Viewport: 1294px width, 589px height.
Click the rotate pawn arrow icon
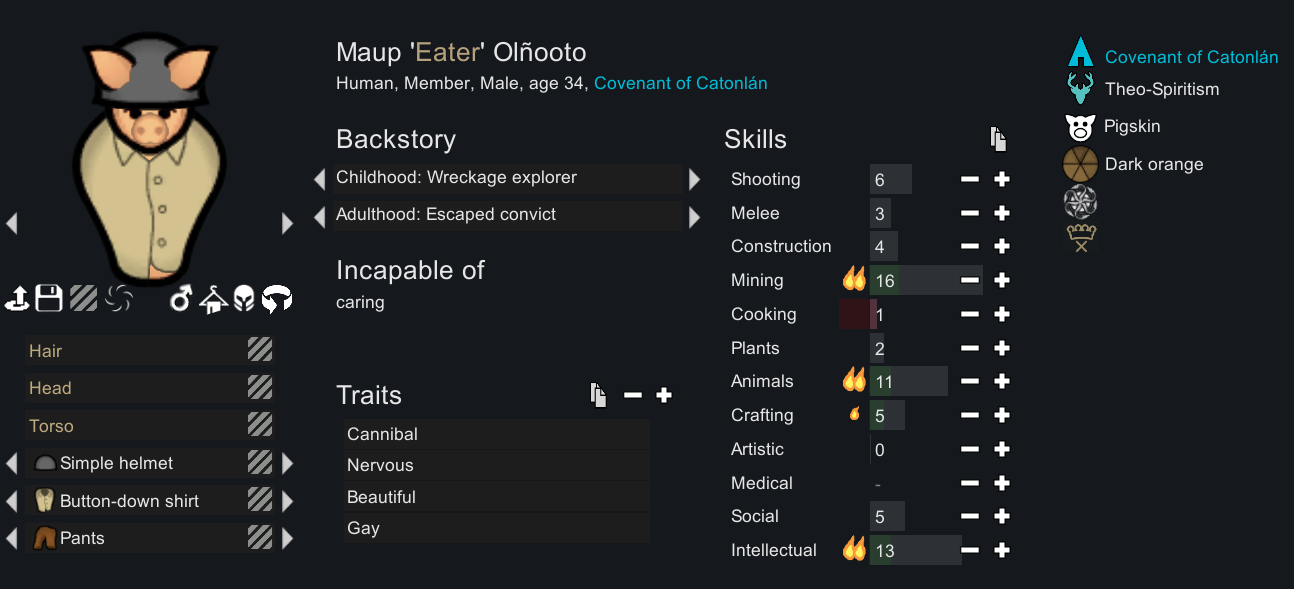point(276,298)
